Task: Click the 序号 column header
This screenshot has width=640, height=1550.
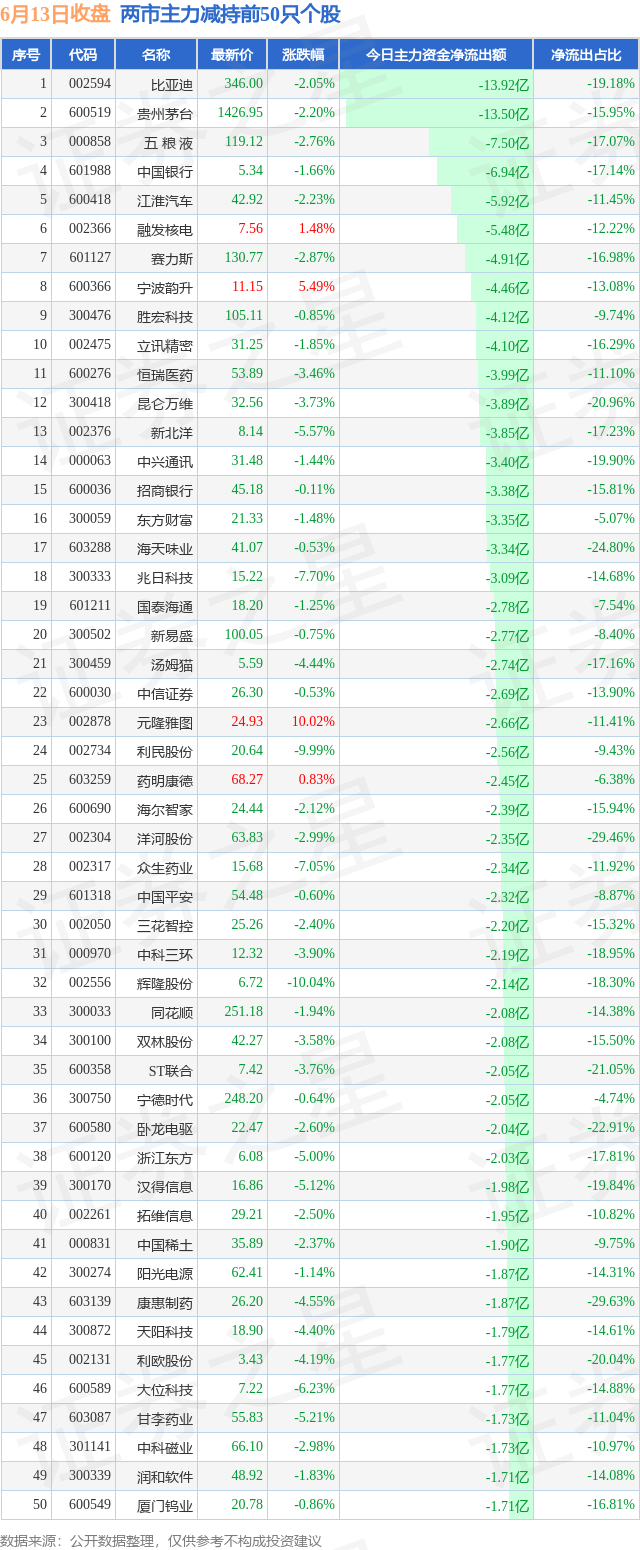Action: pyautogui.click(x=26, y=55)
